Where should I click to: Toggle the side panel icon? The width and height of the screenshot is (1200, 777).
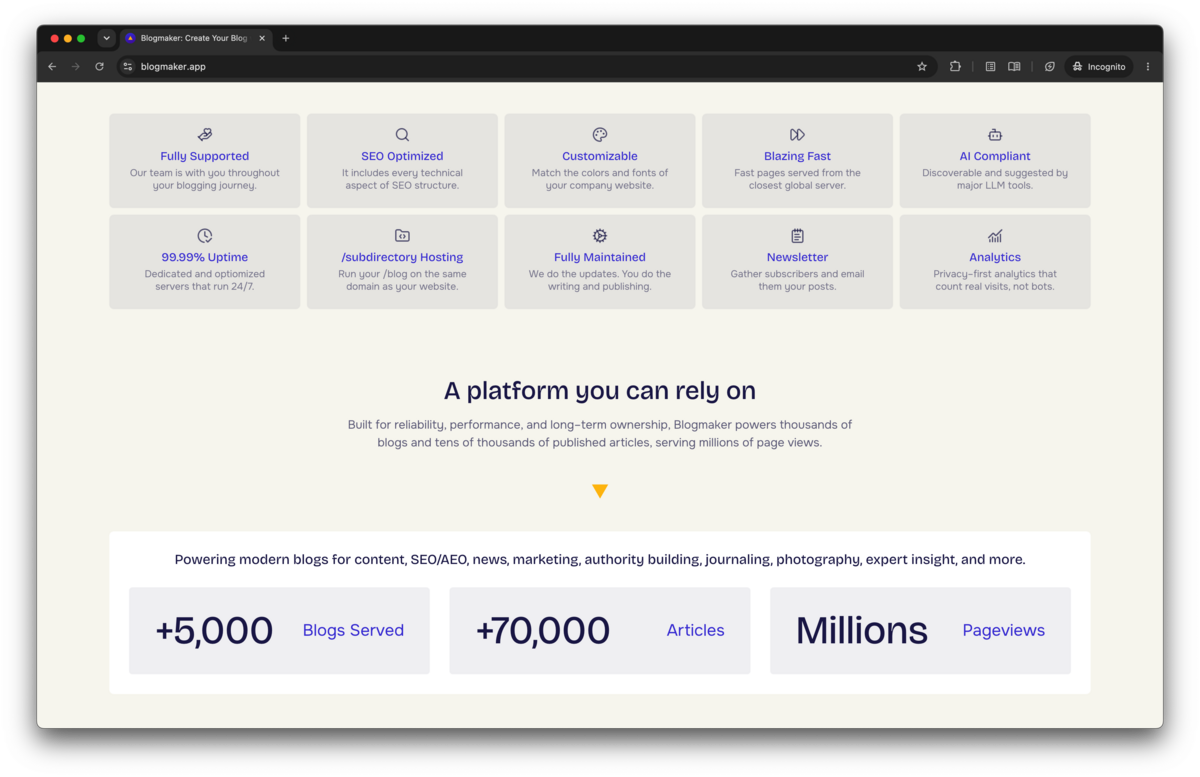coord(990,67)
